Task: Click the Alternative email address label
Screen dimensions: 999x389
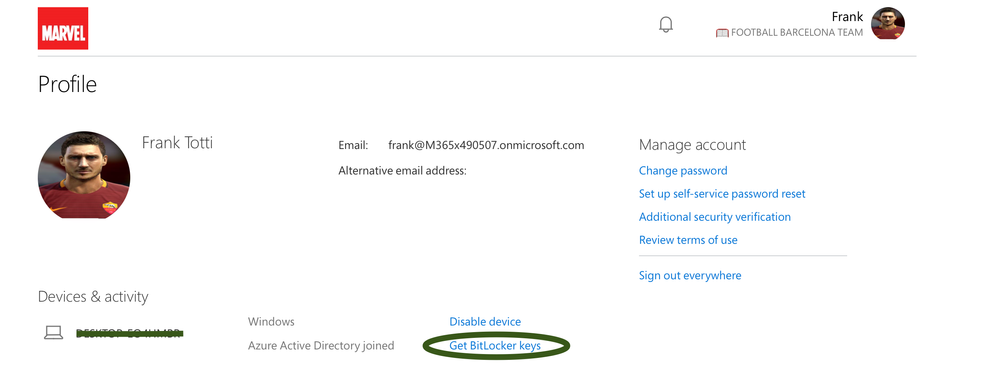Action: click(403, 171)
